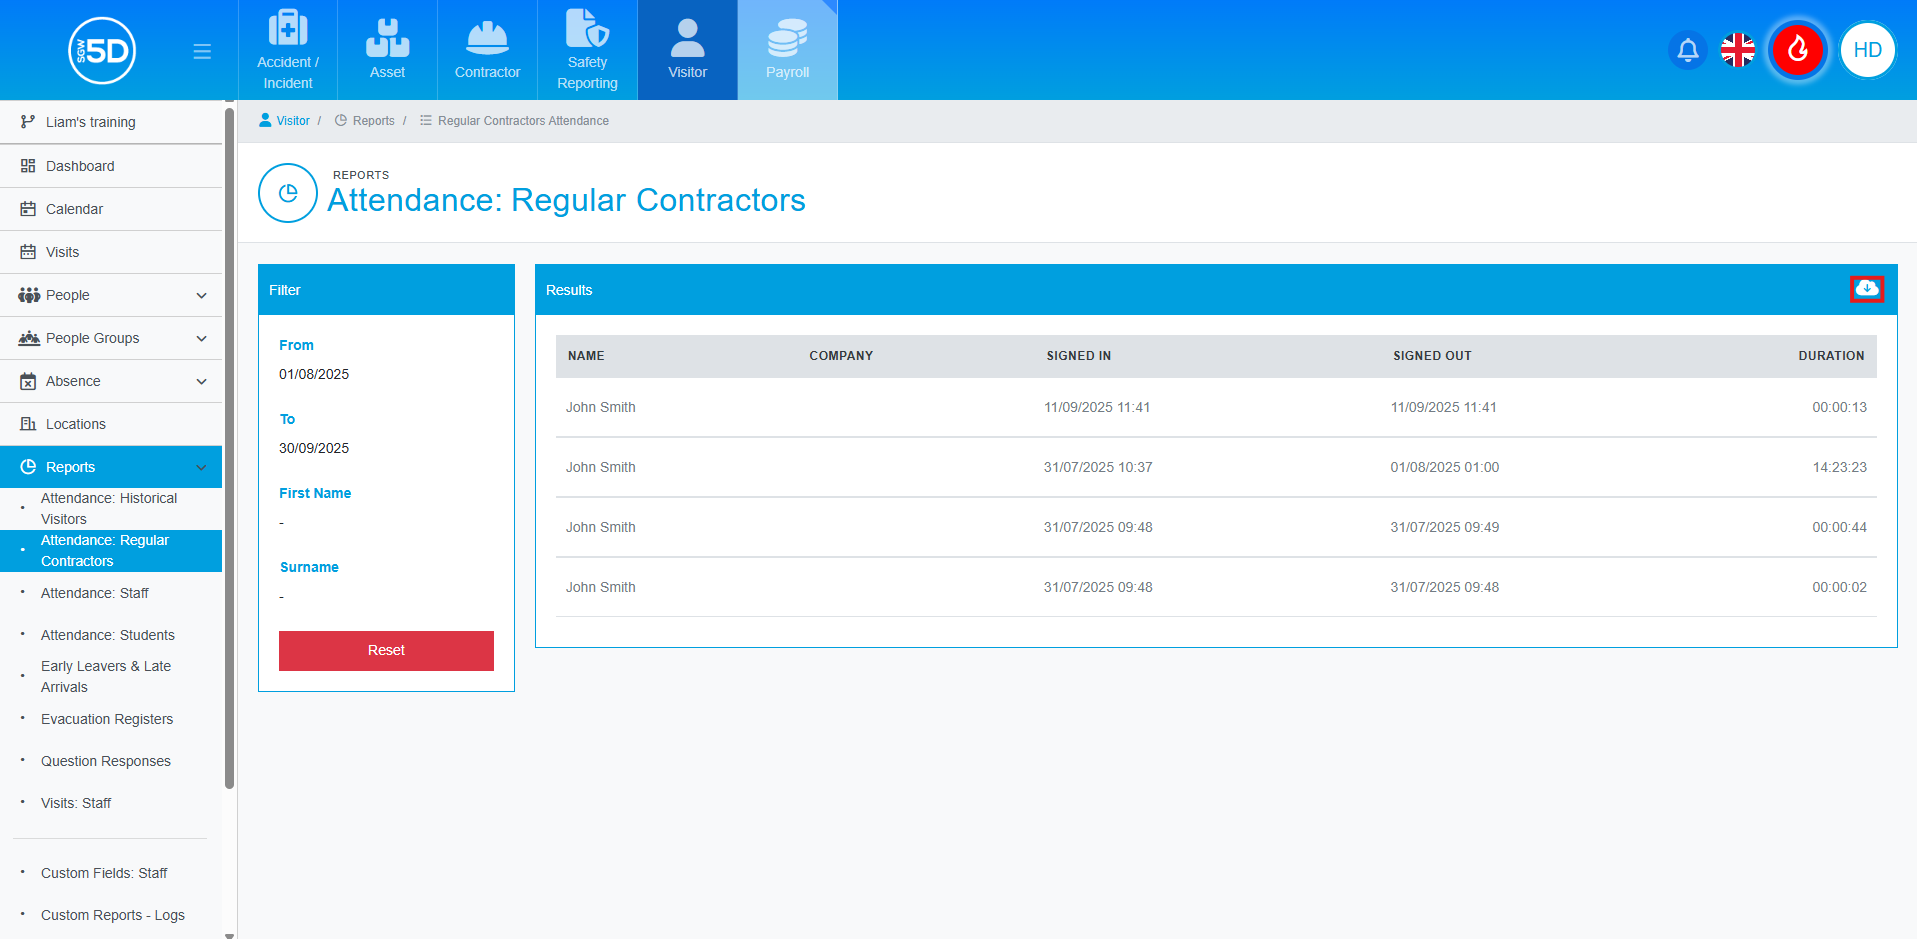Open the Payroll module
The image size is (1917, 939).
tap(787, 50)
